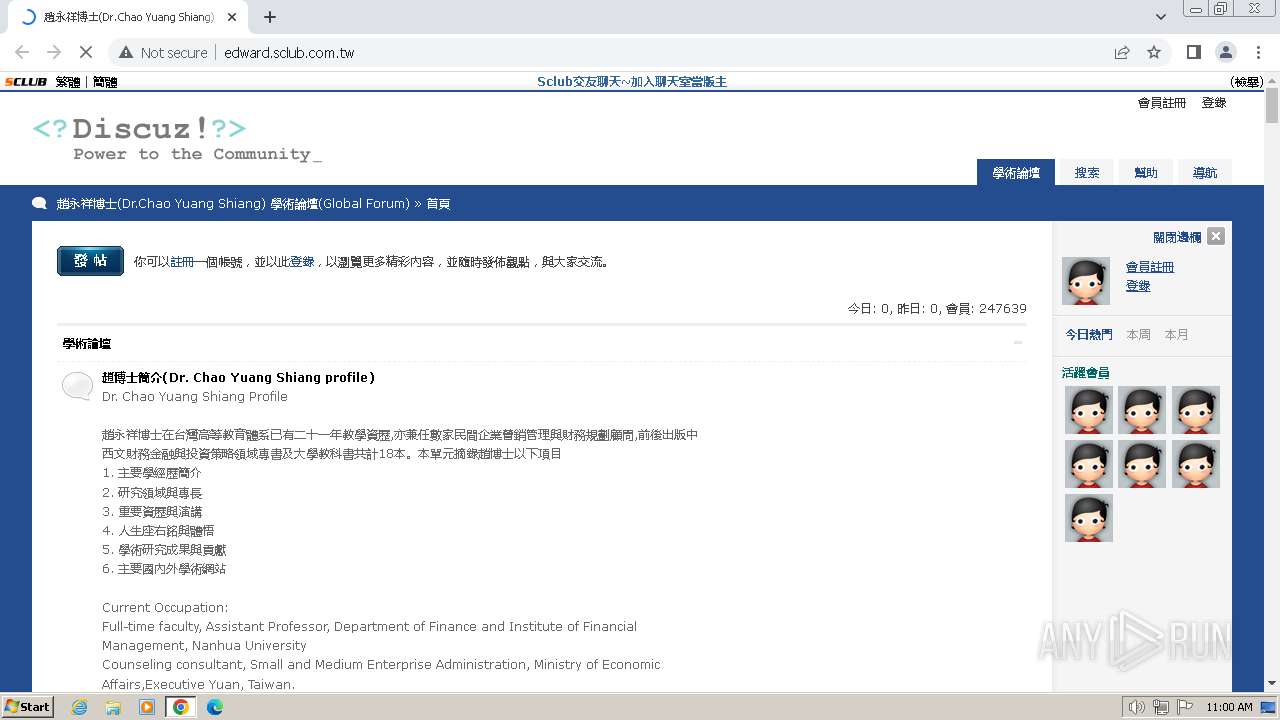1280x720 pixels.
Task: Switch to 簡體 simplified Chinese
Action: pyautogui.click(x=105, y=82)
